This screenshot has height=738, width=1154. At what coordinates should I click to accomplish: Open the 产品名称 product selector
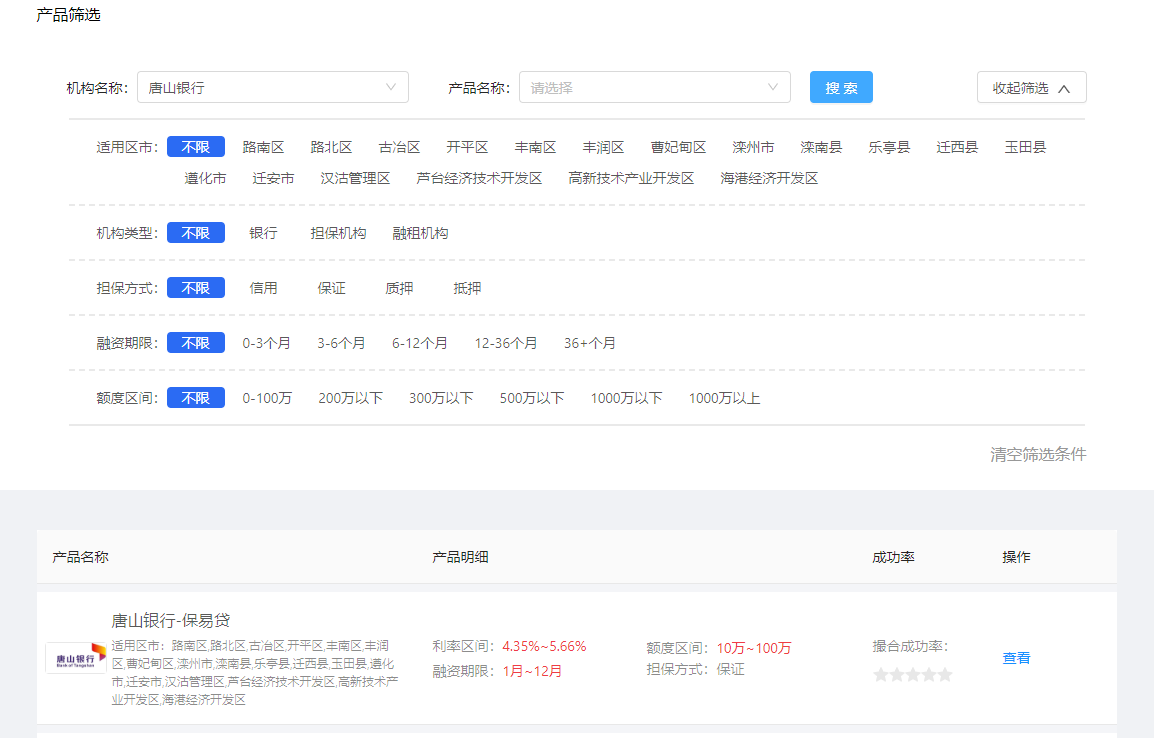654,87
